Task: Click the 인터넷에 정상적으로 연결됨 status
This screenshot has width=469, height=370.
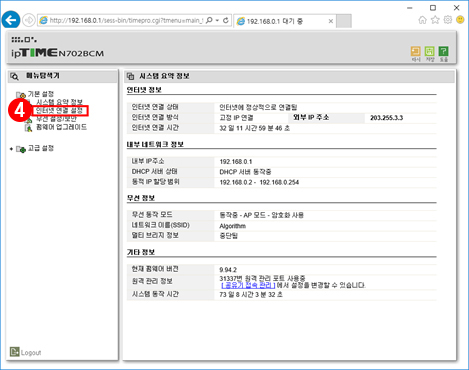Action: click(x=258, y=107)
